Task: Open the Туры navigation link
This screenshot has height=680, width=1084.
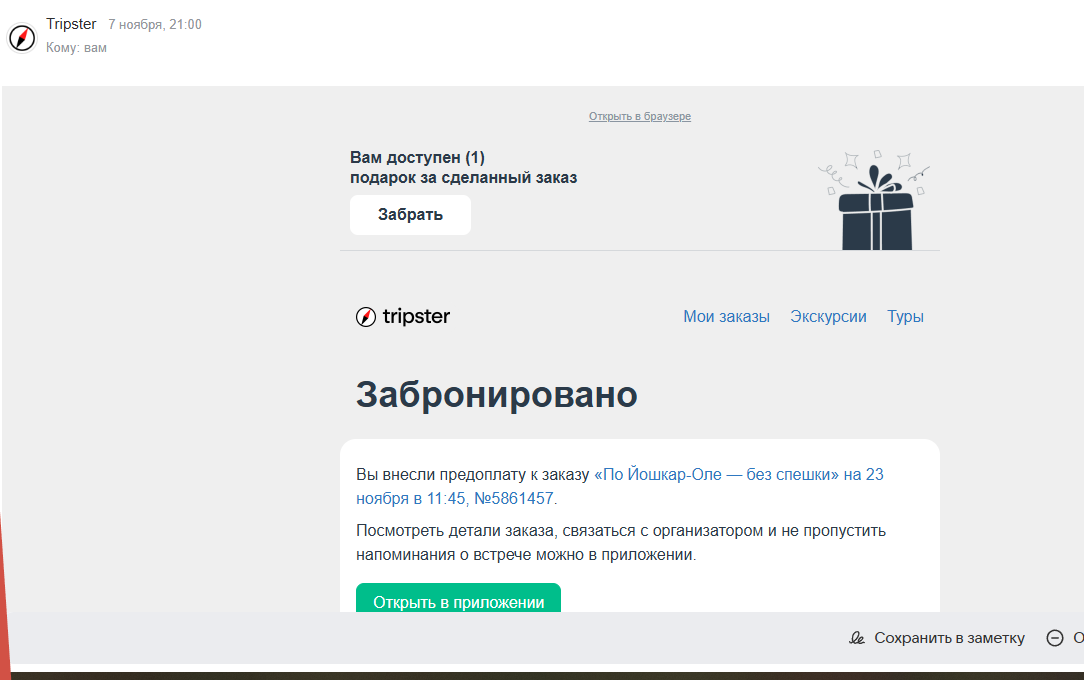Action: click(x=905, y=317)
